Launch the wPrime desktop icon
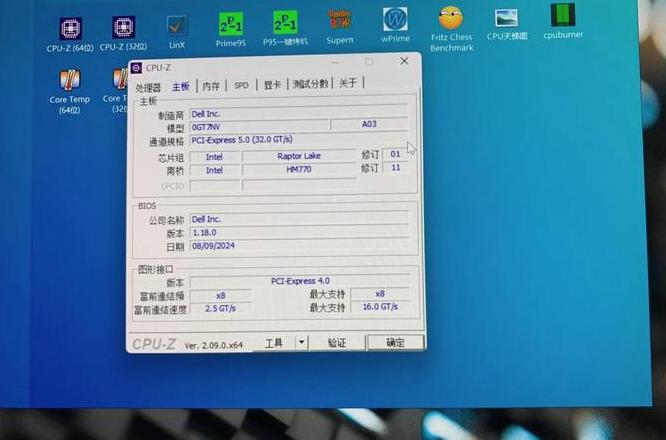Screen dimensions: 666x440 pos(395,25)
